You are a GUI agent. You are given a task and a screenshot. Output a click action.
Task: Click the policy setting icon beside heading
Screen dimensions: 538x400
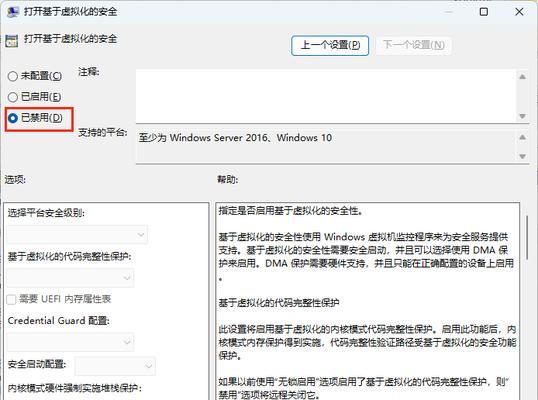coord(12,41)
